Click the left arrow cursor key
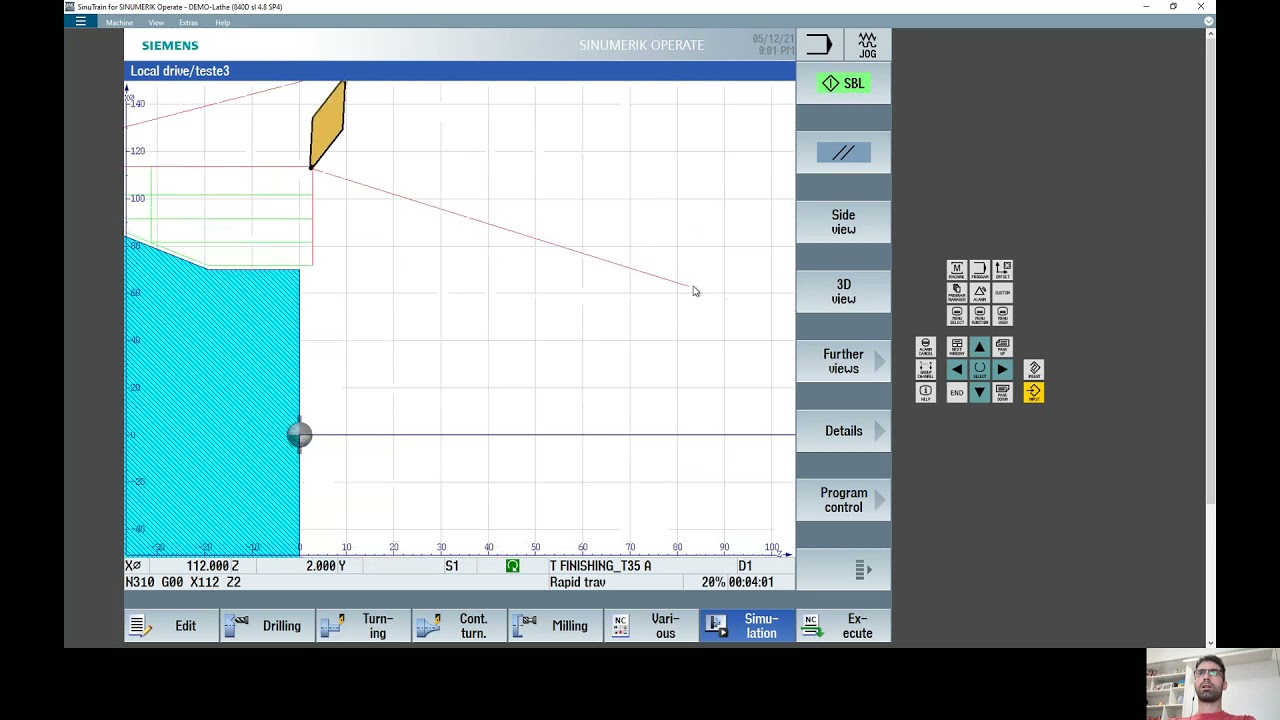Viewport: 1280px width, 720px height. (957, 370)
